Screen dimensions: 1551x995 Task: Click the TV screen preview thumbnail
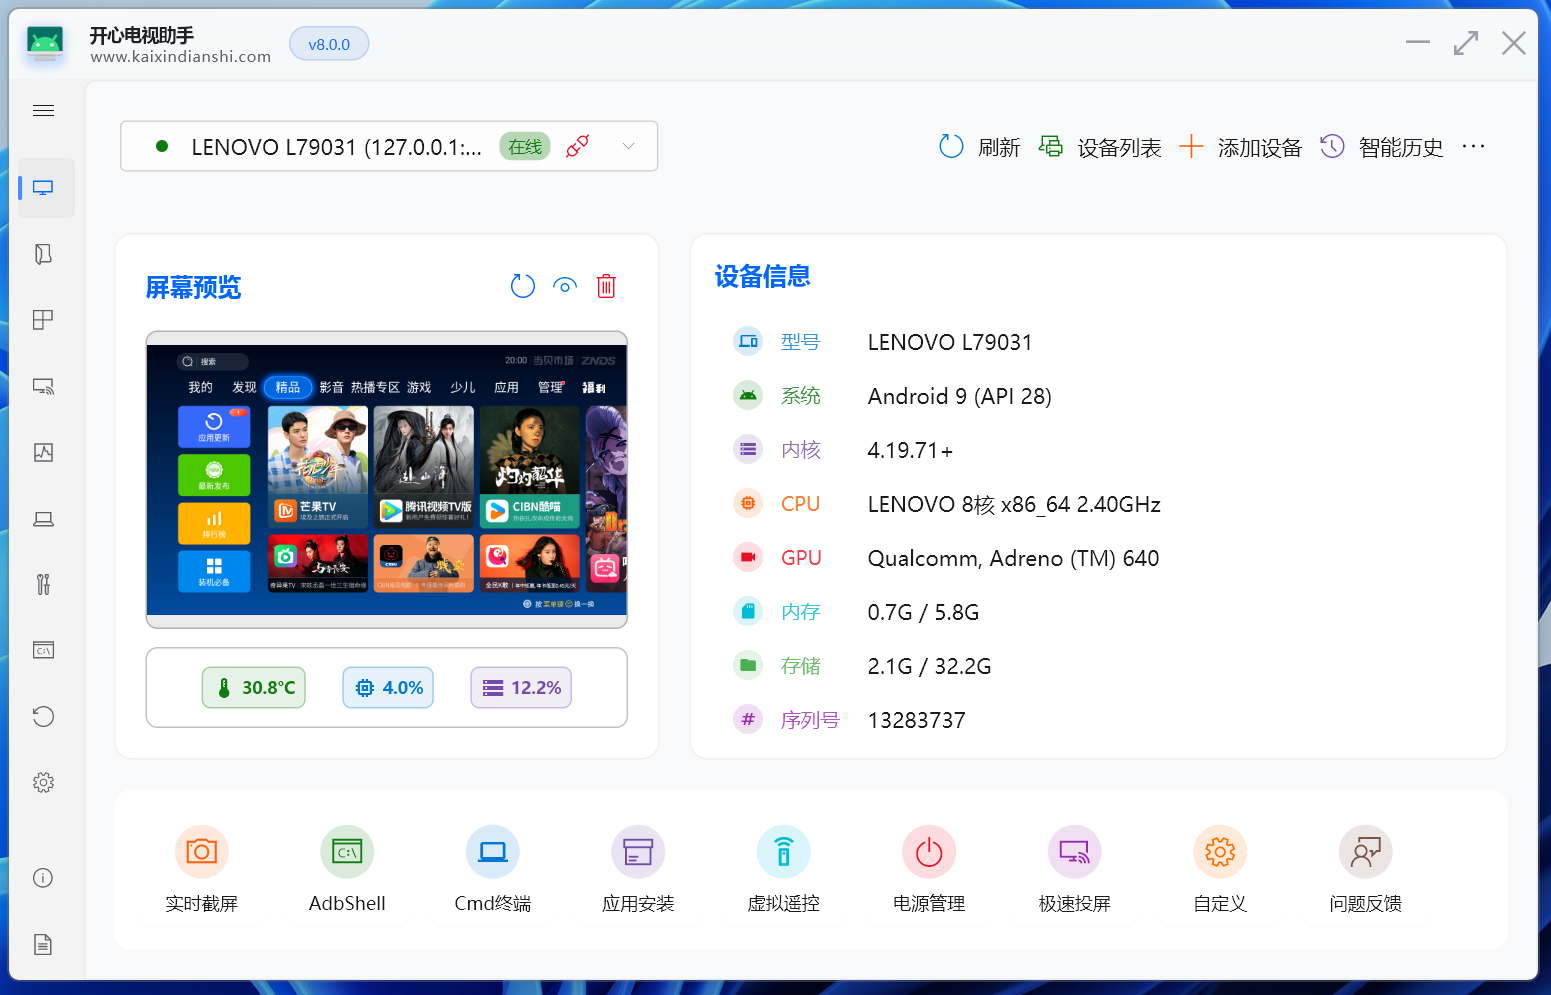point(387,480)
